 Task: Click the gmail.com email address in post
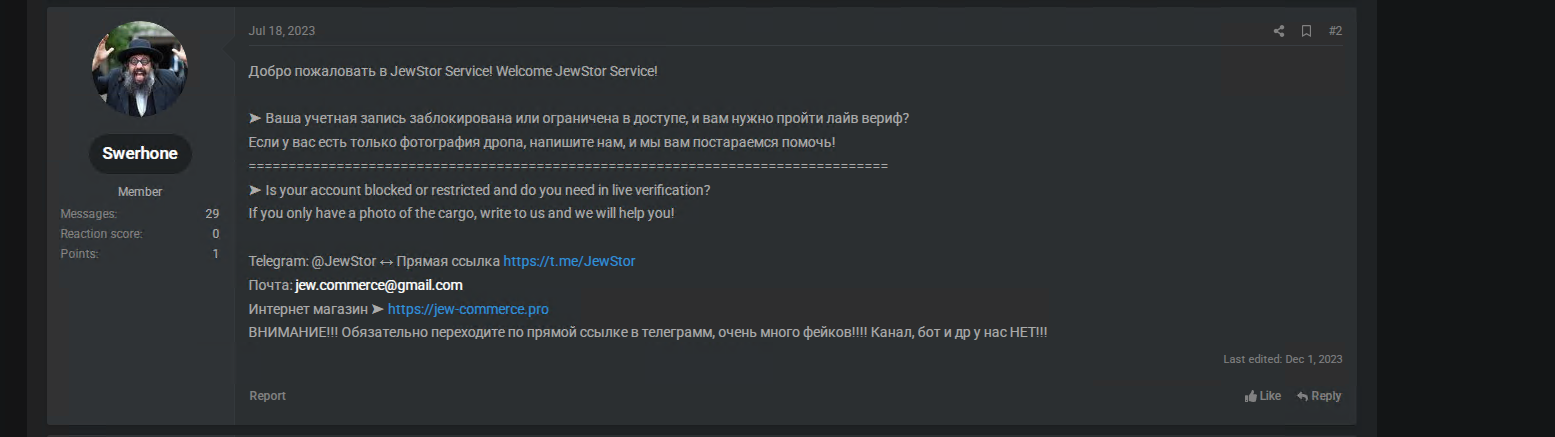[x=379, y=285]
